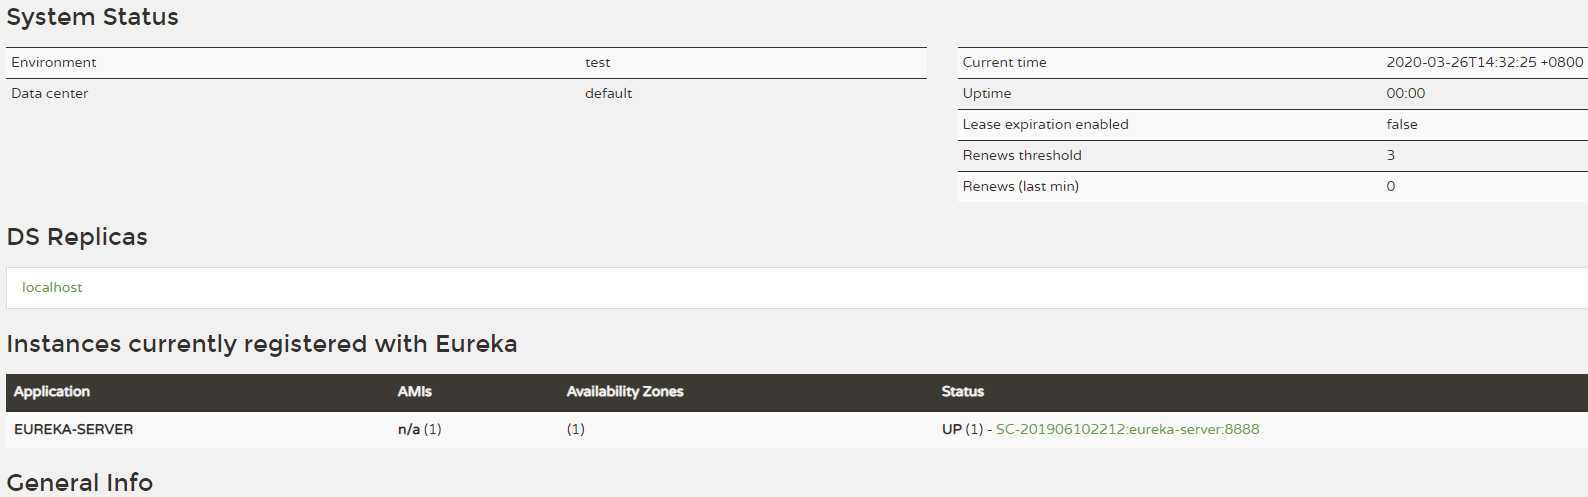Select the Application column header
This screenshot has height=497, width=1588.
coord(52,392)
